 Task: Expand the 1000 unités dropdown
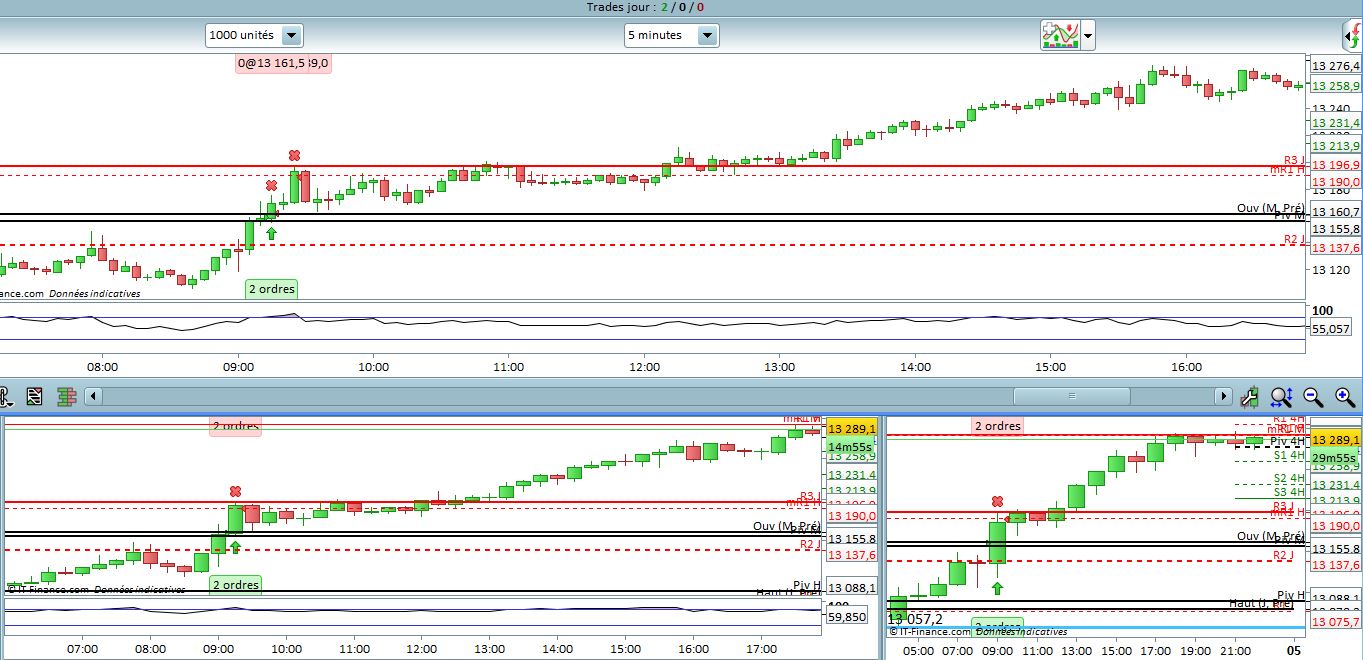[291, 35]
